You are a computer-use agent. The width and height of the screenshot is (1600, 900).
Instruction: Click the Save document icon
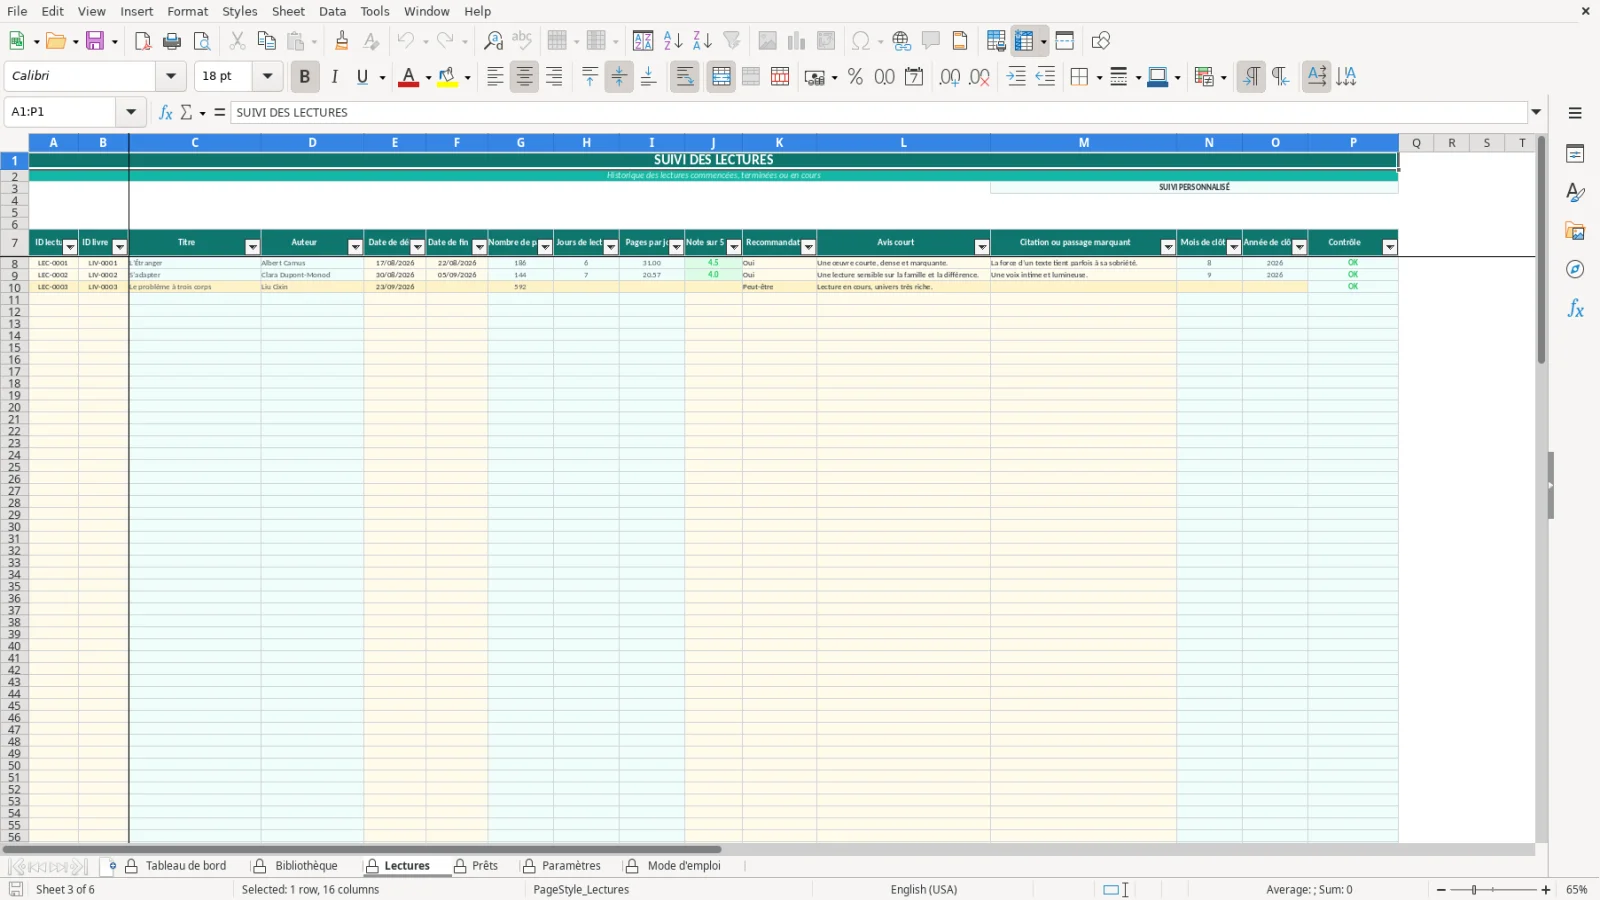point(96,41)
